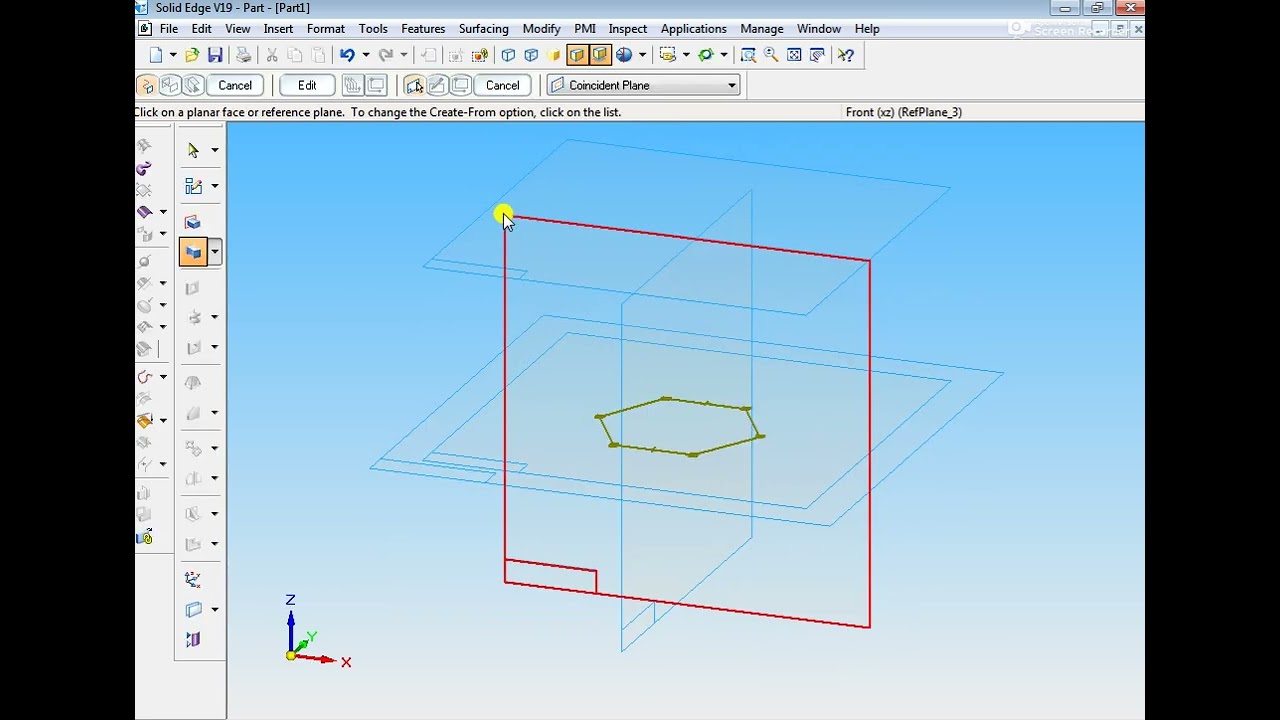Click the XYZ coordinate triad origin
1280x720 pixels.
point(291,656)
